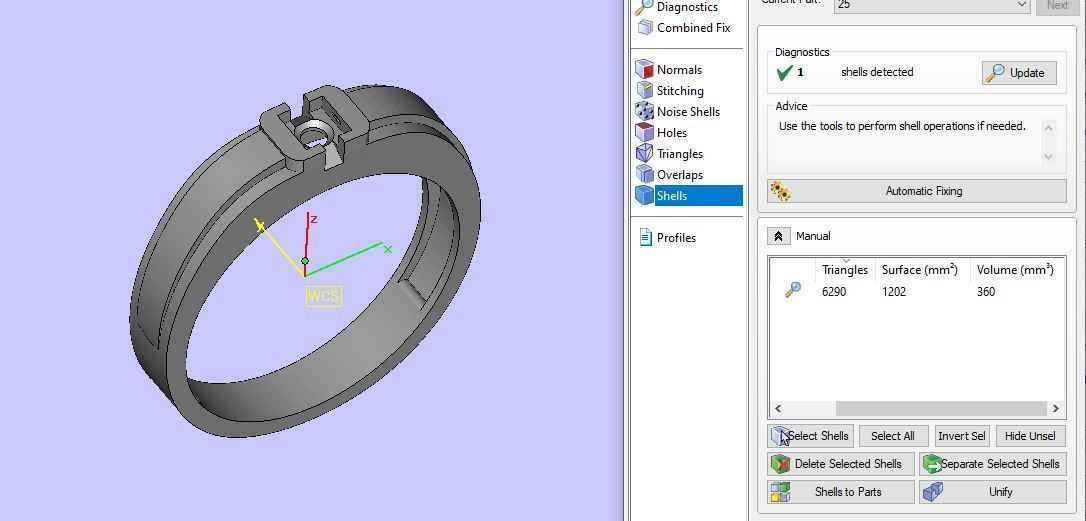Click the Profiles document icon
This screenshot has height=521, width=1086.
point(646,238)
